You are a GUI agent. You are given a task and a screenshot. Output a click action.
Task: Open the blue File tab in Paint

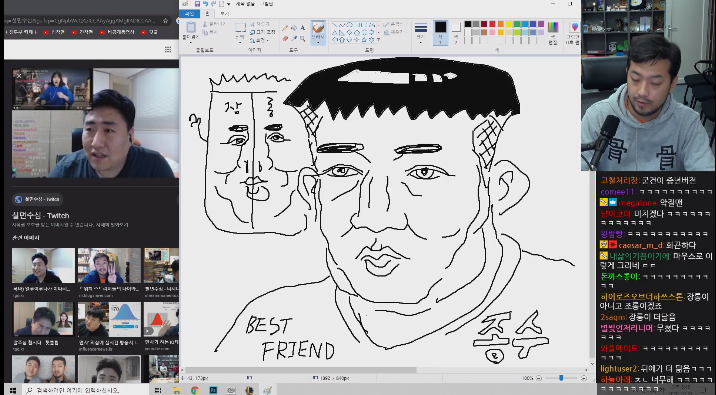(190, 14)
